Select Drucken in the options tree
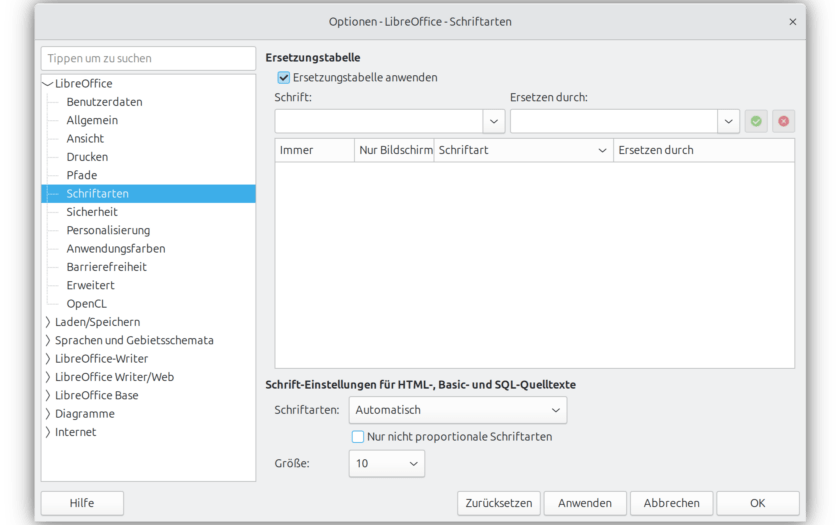 (87, 157)
